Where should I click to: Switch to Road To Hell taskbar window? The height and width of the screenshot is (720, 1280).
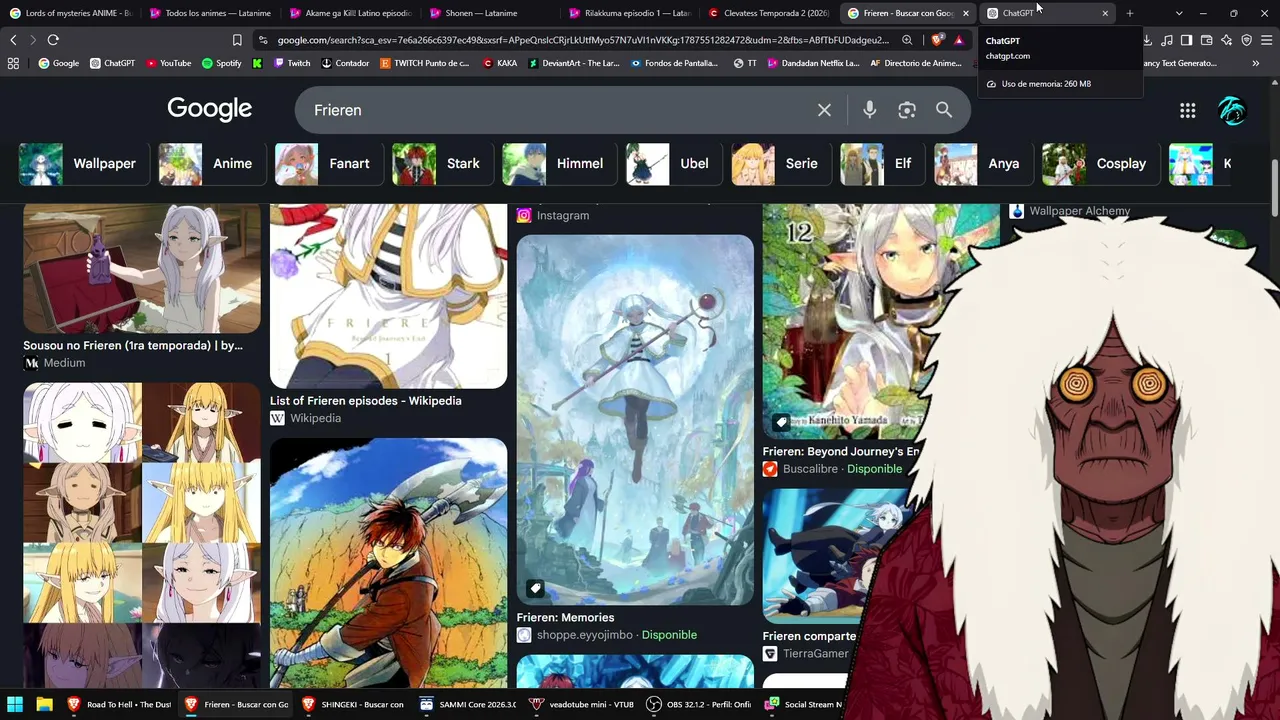tap(120, 704)
